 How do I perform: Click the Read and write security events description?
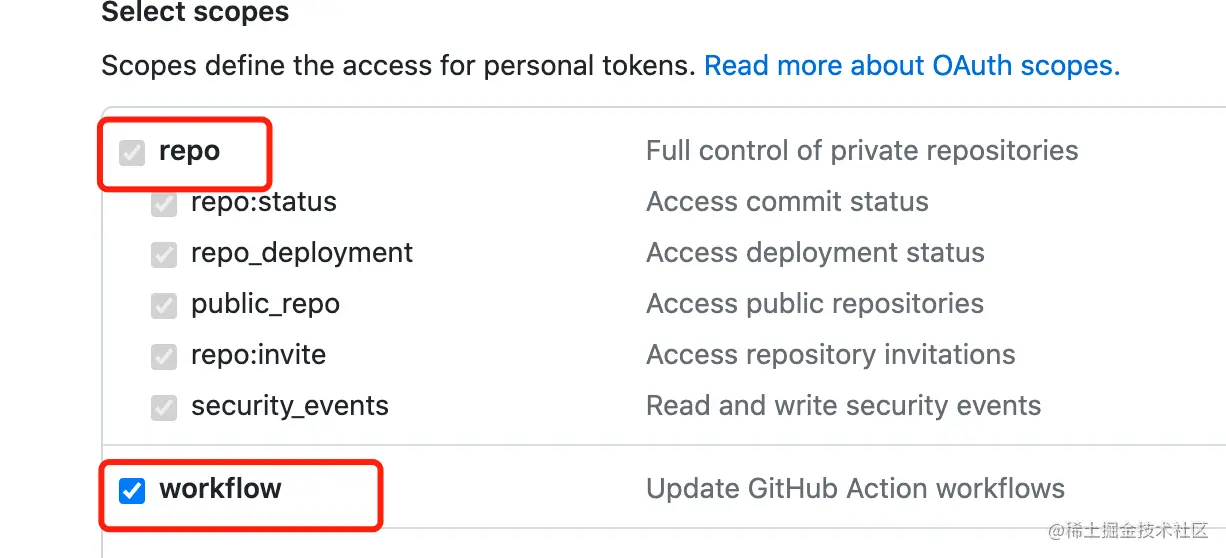pos(843,406)
